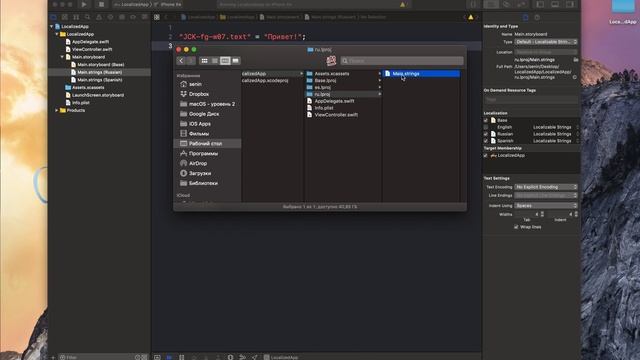The image size is (640, 360).
Task: Collapse the LocalizedApp project root
Action: [52, 27]
